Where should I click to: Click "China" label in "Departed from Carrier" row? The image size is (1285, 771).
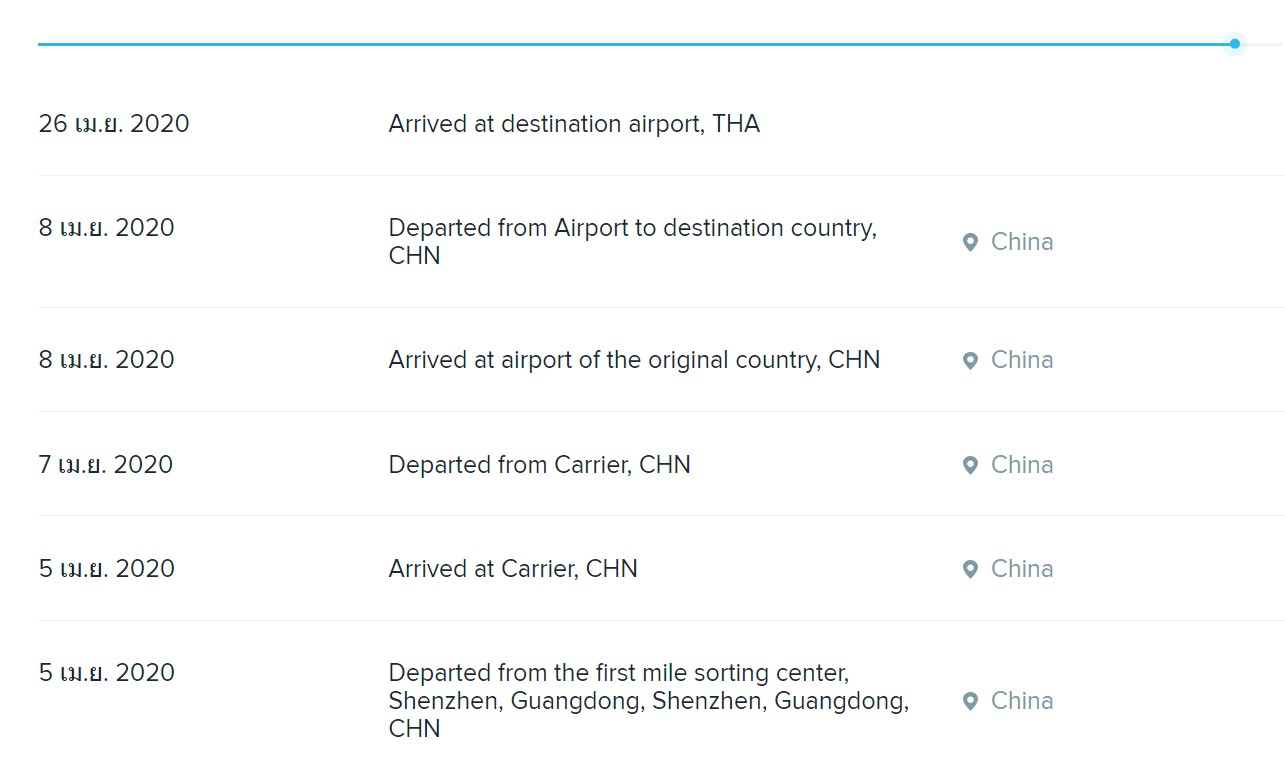click(x=1022, y=465)
